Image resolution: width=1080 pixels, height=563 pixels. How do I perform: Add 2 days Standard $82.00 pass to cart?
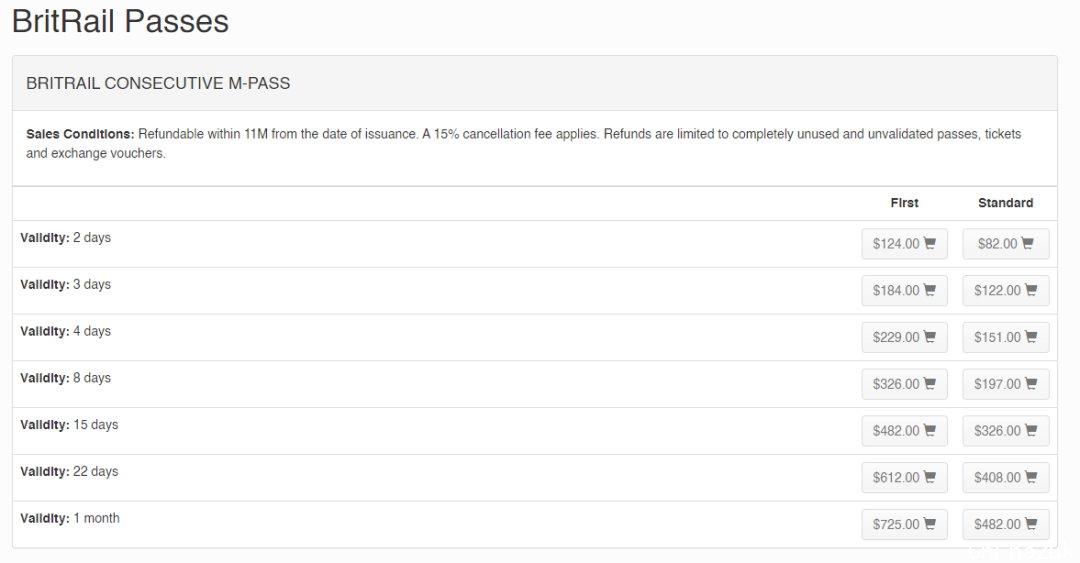1006,244
